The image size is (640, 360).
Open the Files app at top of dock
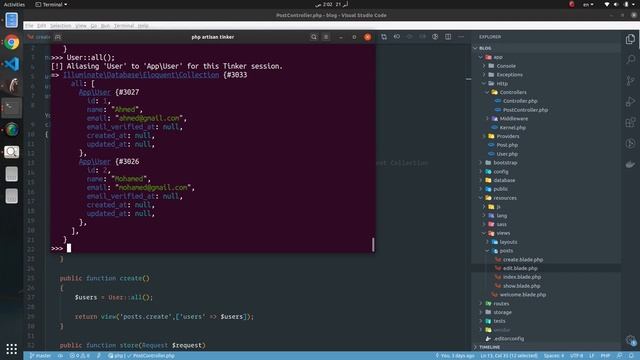(12, 20)
